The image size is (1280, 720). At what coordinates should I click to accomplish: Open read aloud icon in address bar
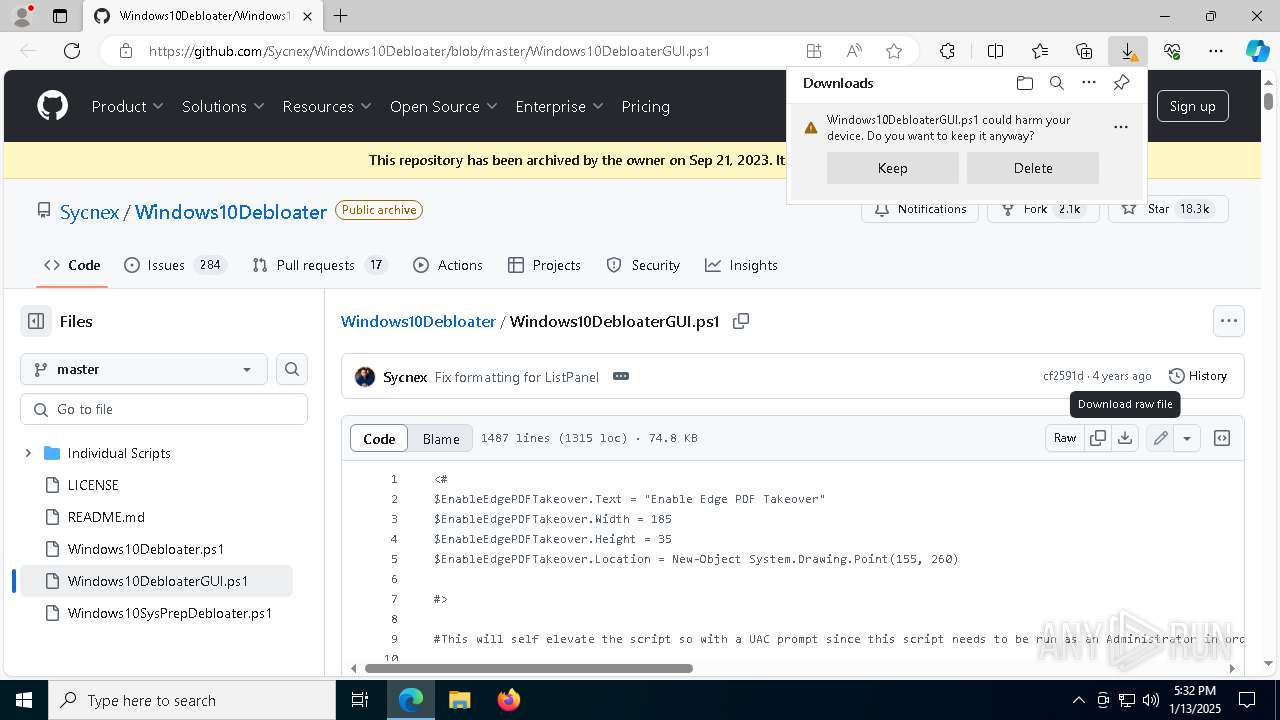[x=854, y=51]
